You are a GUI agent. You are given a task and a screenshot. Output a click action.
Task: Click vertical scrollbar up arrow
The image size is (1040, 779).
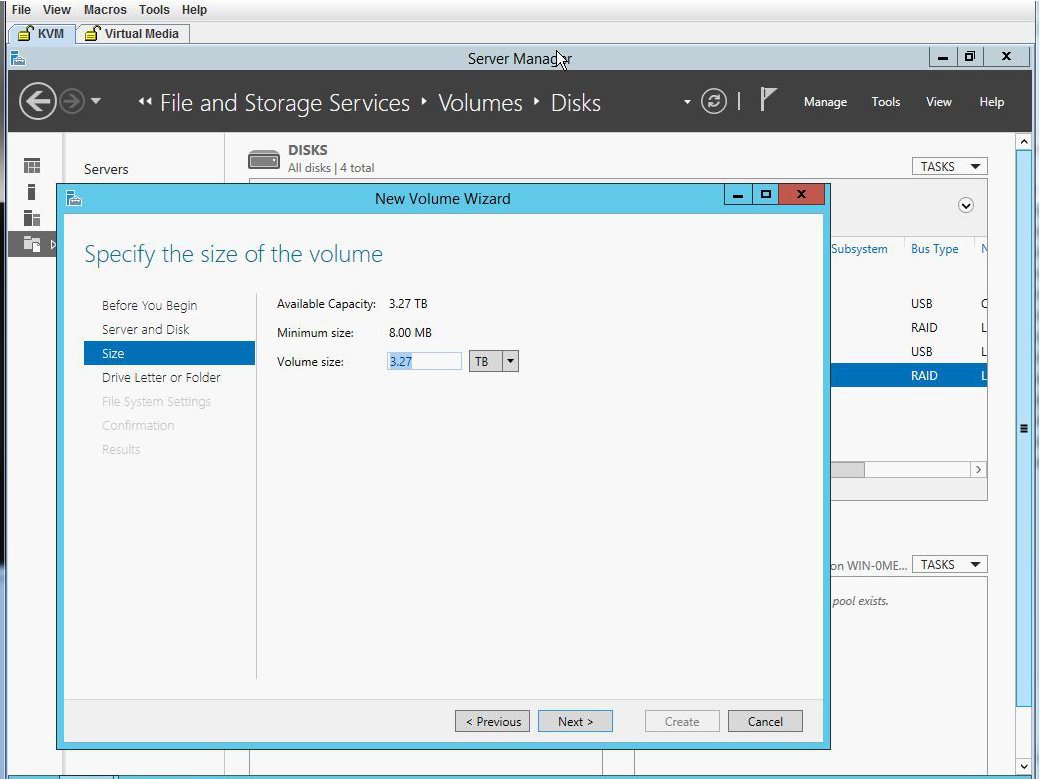click(1023, 141)
